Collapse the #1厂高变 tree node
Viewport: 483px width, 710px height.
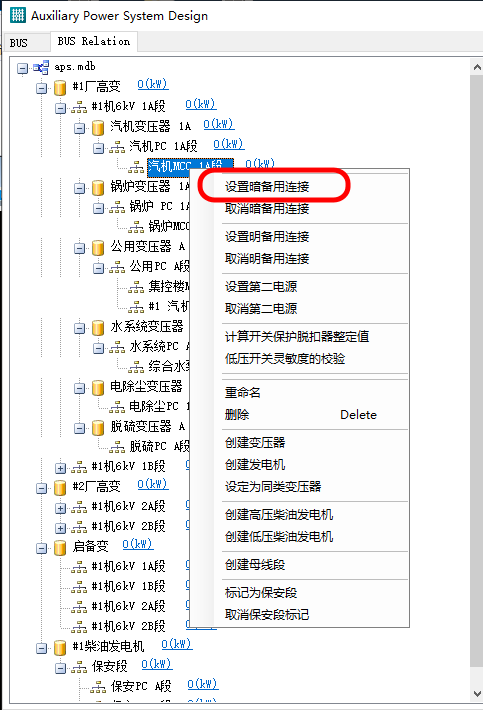pyautogui.click(x=41, y=88)
